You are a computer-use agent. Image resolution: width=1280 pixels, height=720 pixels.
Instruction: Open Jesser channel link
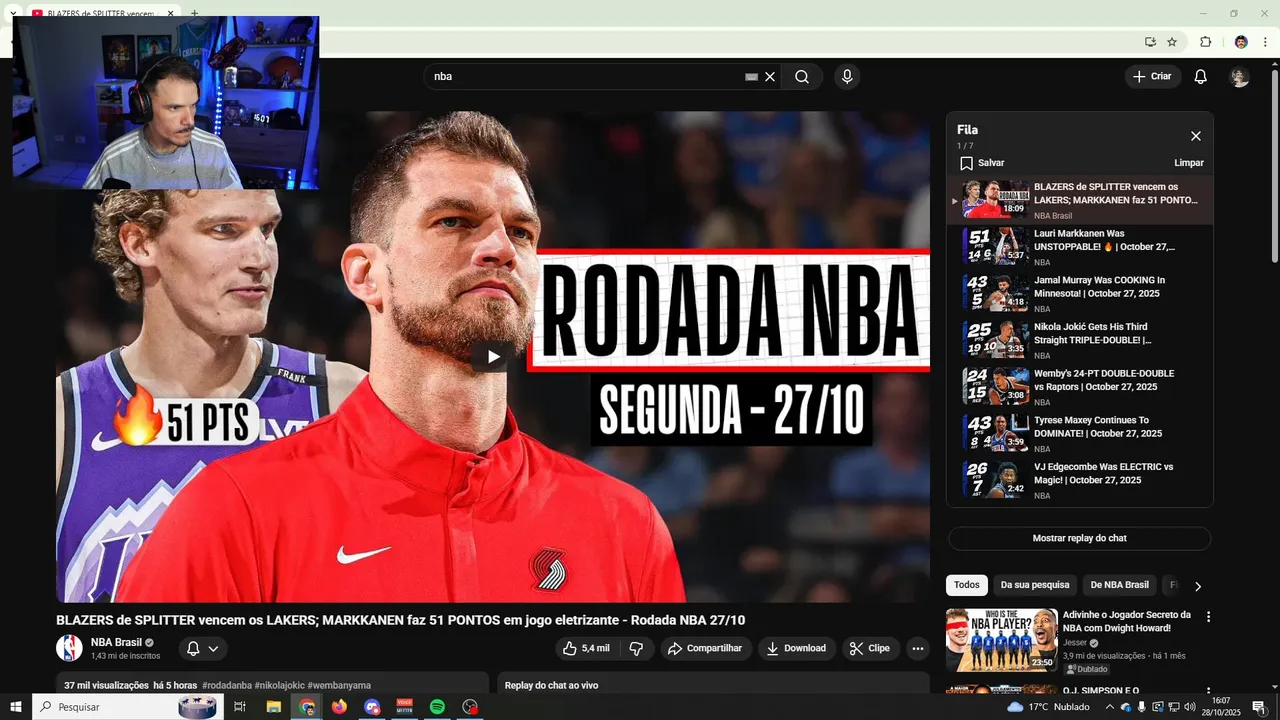pyautogui.click(x=1074, y=643)
